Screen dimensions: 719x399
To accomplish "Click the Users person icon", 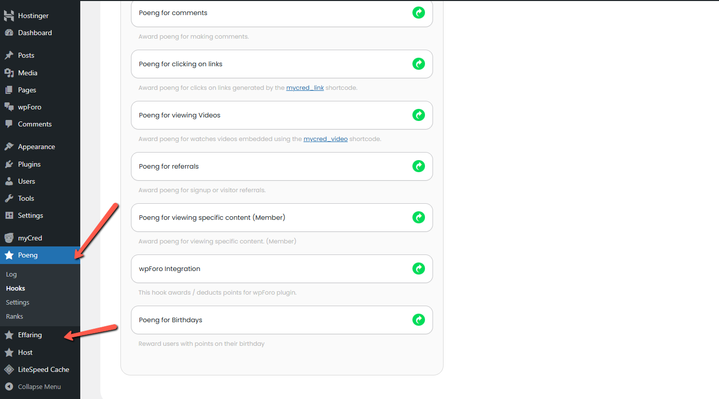I will tap(9, 181).
